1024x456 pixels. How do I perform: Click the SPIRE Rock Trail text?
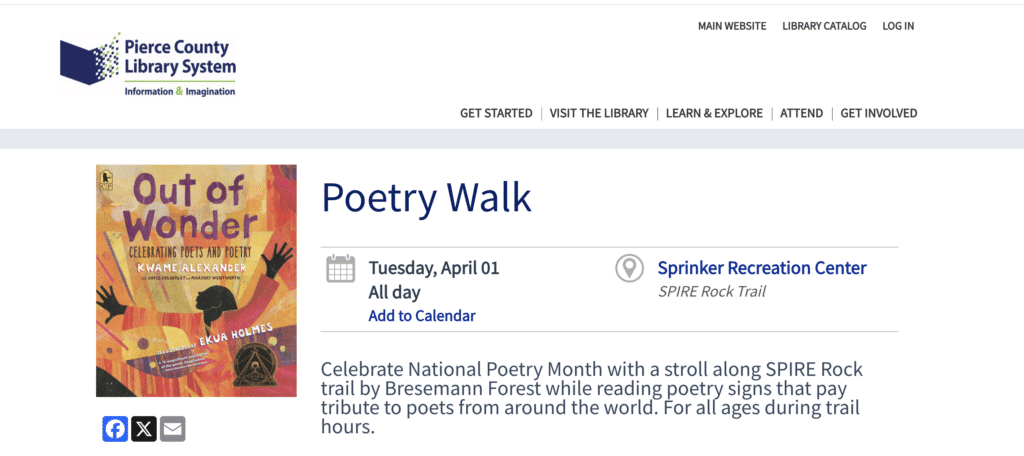712,292
